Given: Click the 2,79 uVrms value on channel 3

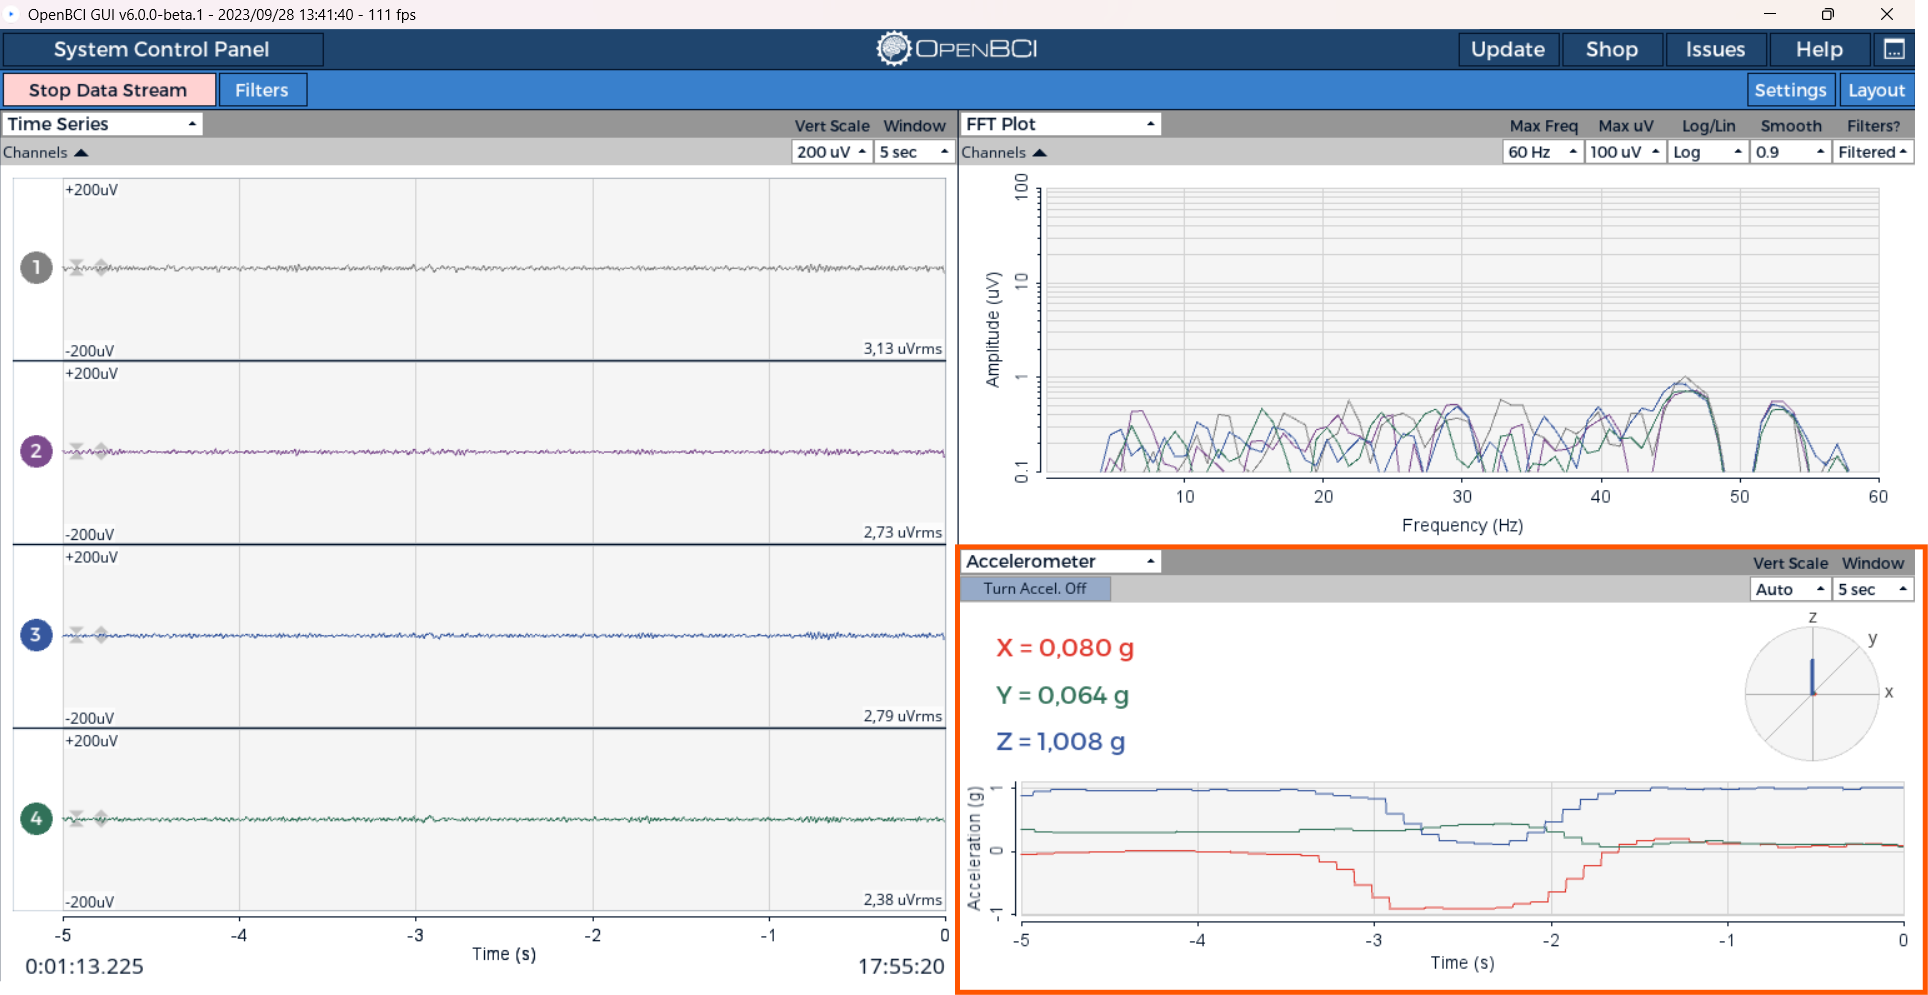Looking at the screenshot, I should pyautogui.click(x=903, y=716).
